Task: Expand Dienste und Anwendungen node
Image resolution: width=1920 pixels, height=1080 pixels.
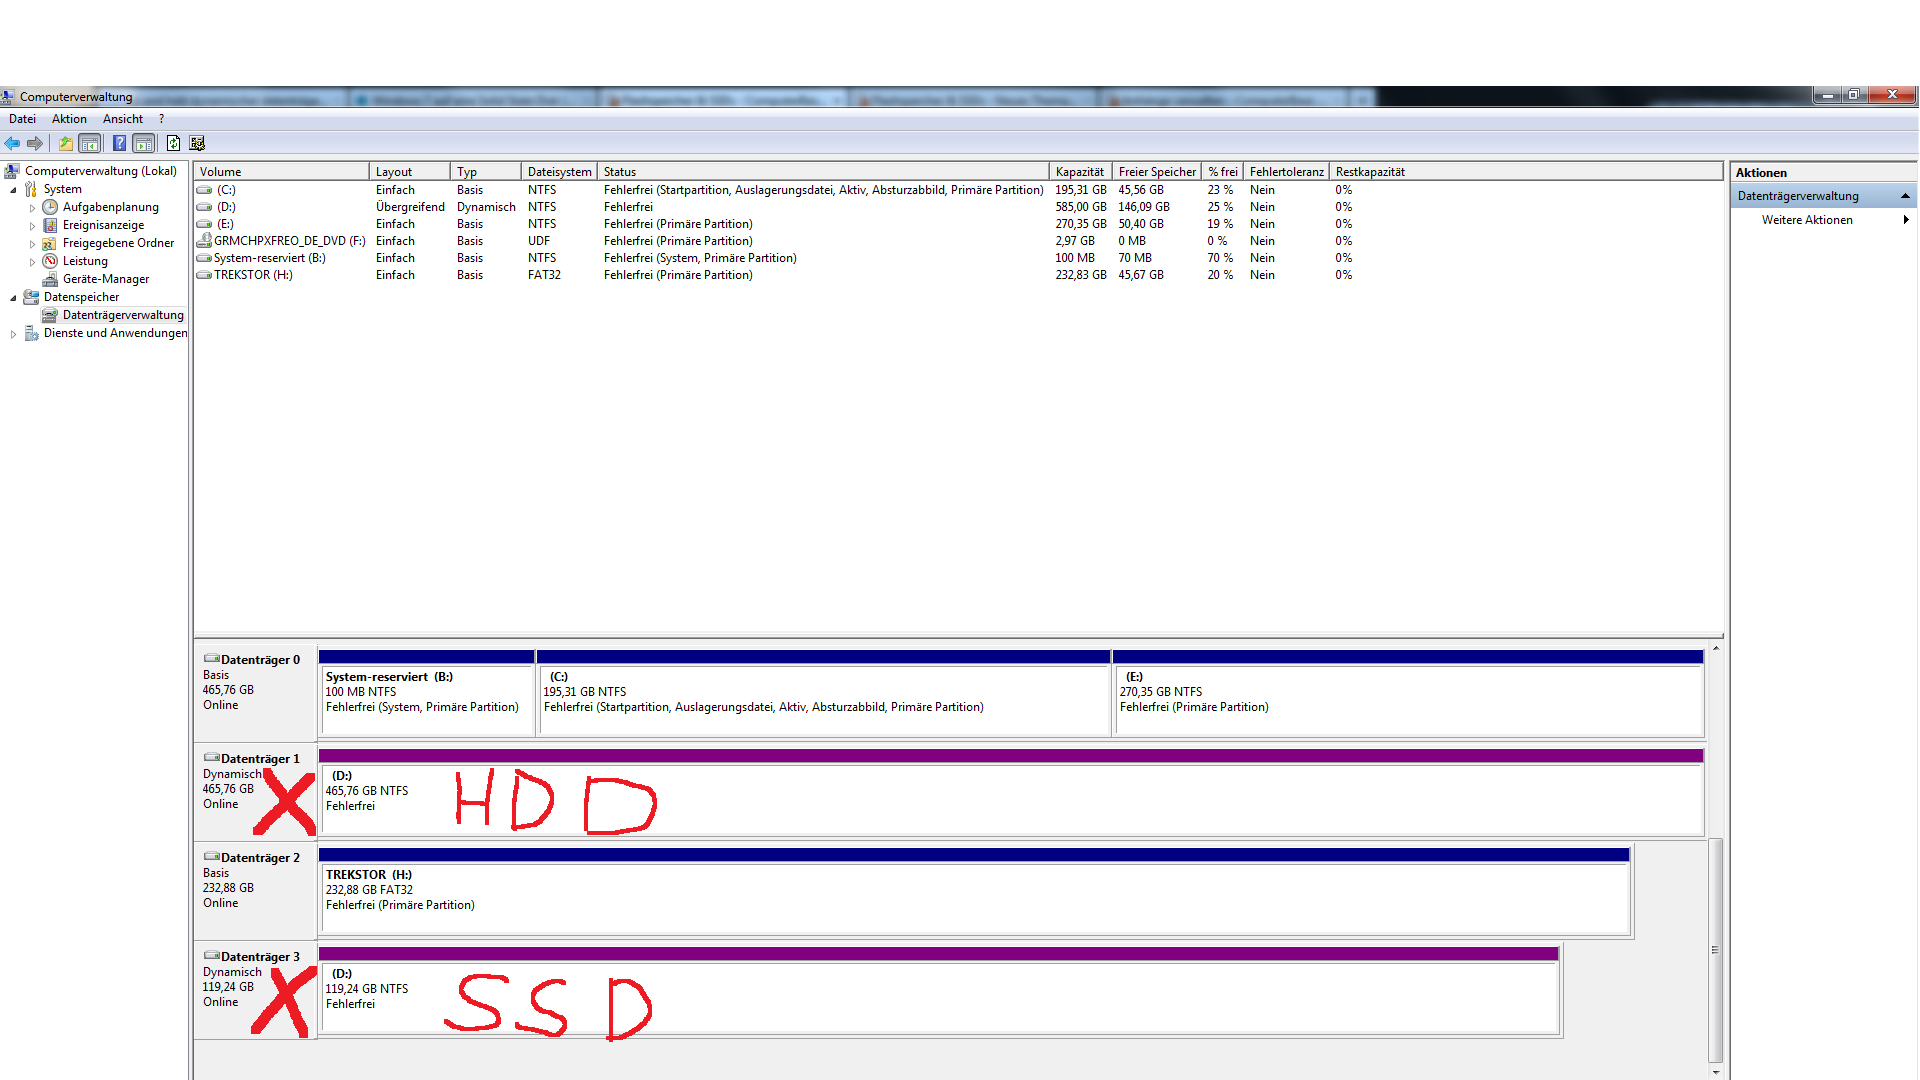Action: [13, 334]
